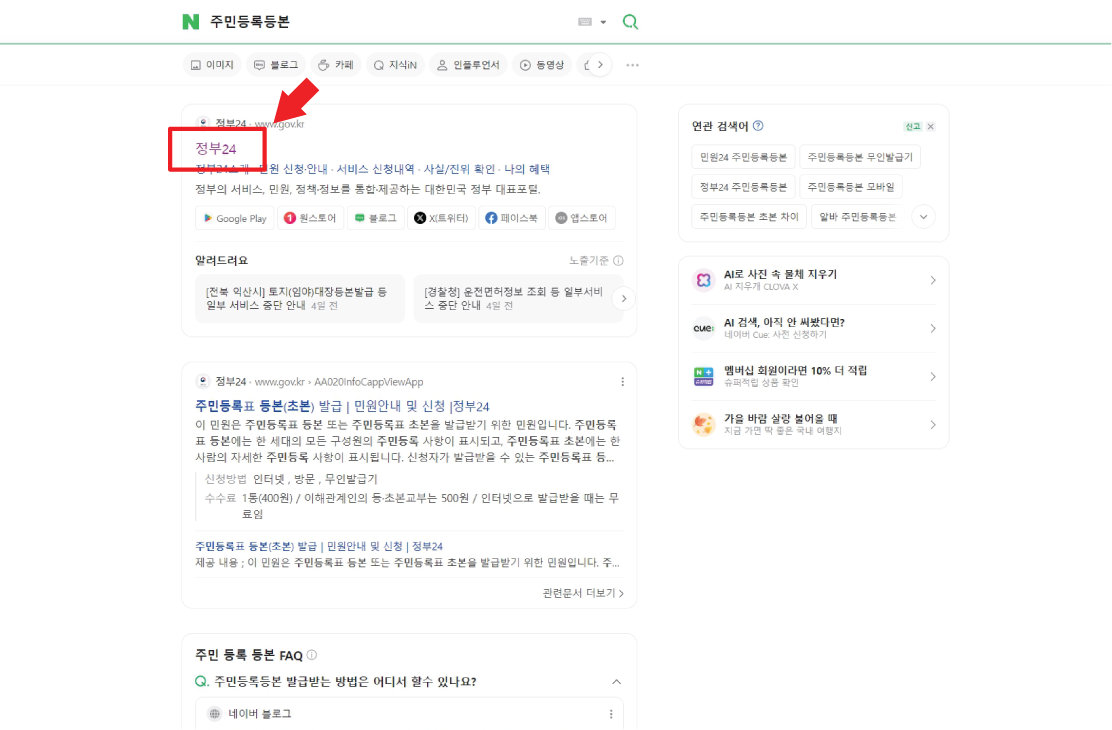Screen dimensions: 1112x730
Task: Click the 네이버 블로그 globe icon
Action: [214, 714]
